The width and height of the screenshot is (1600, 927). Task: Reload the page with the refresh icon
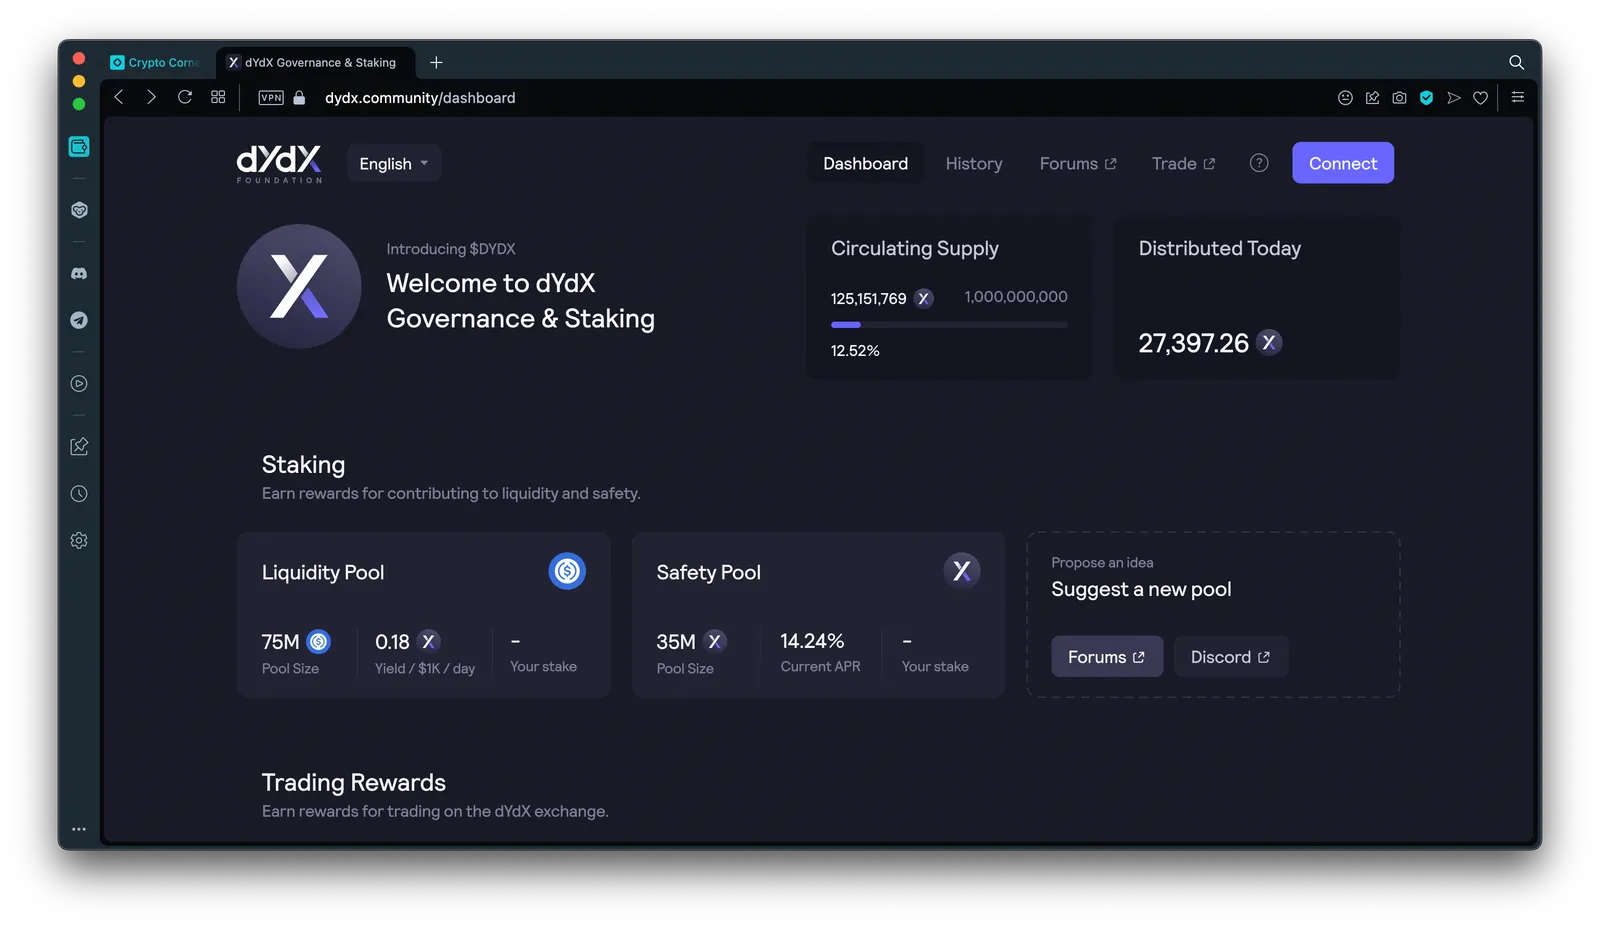(x=185, y=97)
